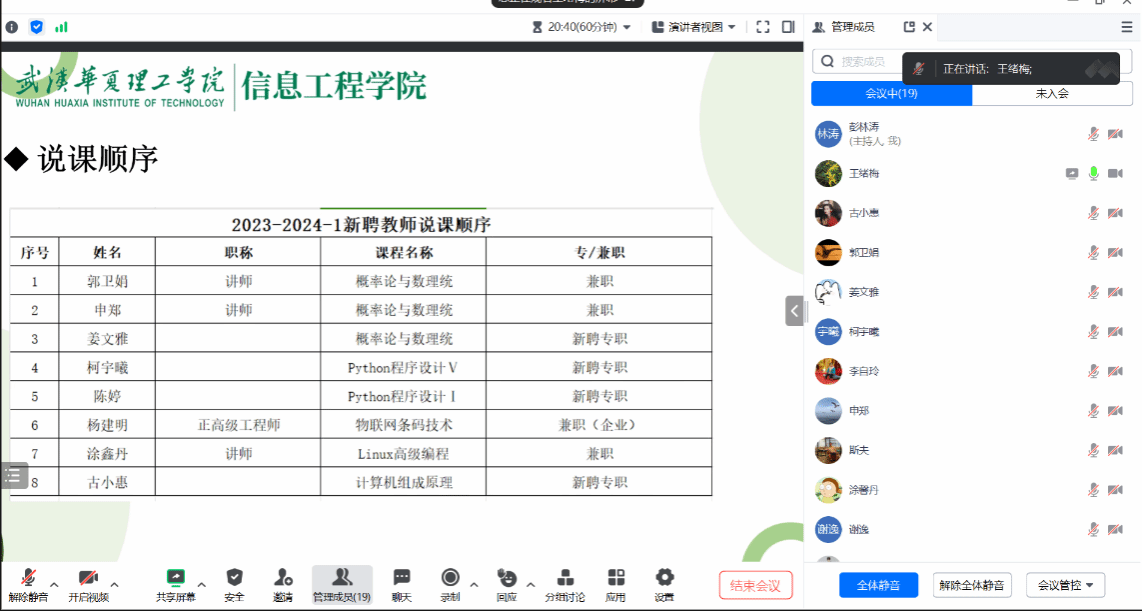1142x611 pixels.
Task: Click the 结束会议 button
Action: coord(755,585)
